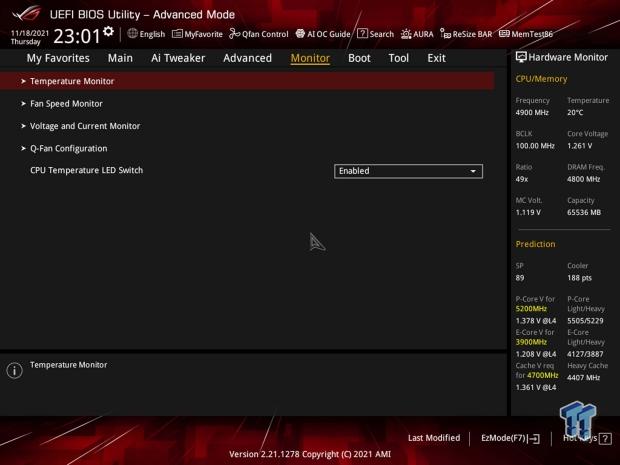620x465 pixels.
Task: Click the English language label
Action: pos(152,34)
